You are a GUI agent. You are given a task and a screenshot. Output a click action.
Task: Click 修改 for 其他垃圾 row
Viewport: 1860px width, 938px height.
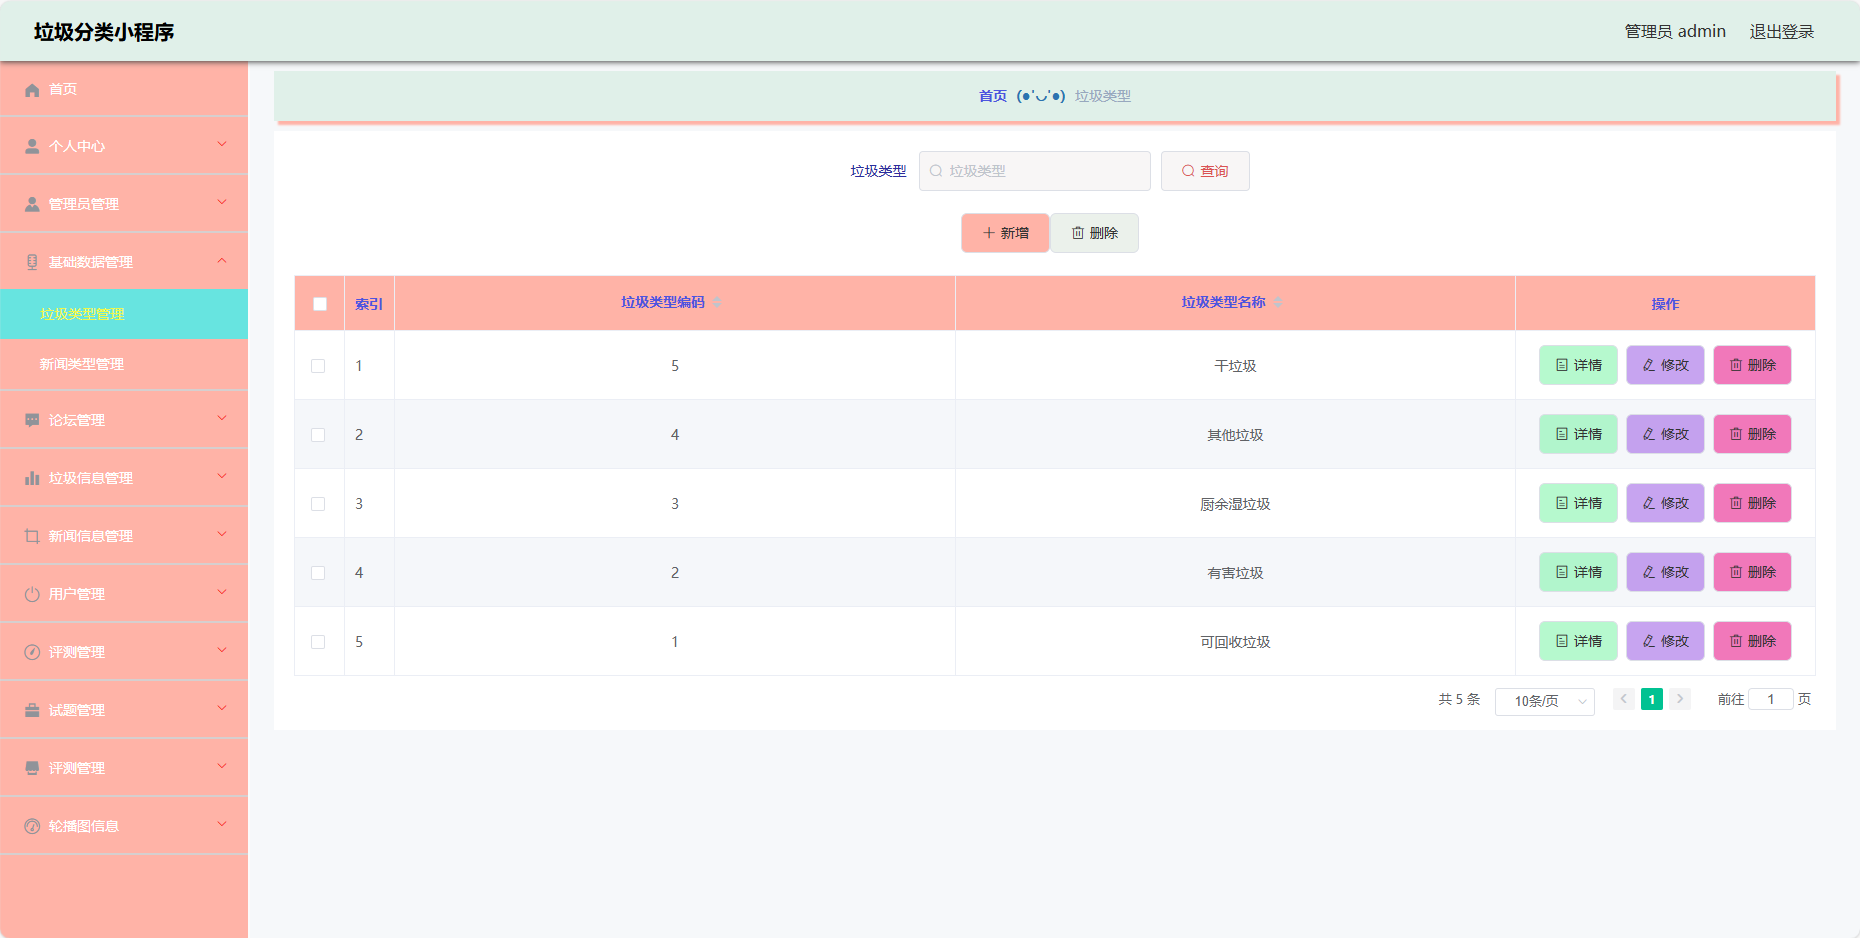pyautogui.click(x=1665, y=434)
